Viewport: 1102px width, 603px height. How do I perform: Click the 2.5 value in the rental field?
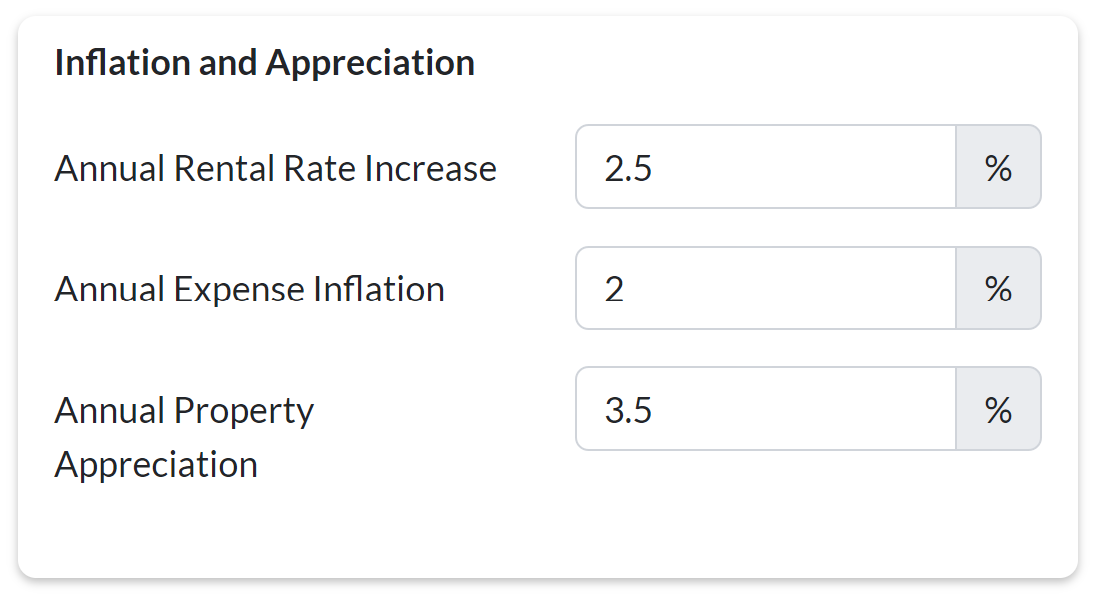coord(628,168)
